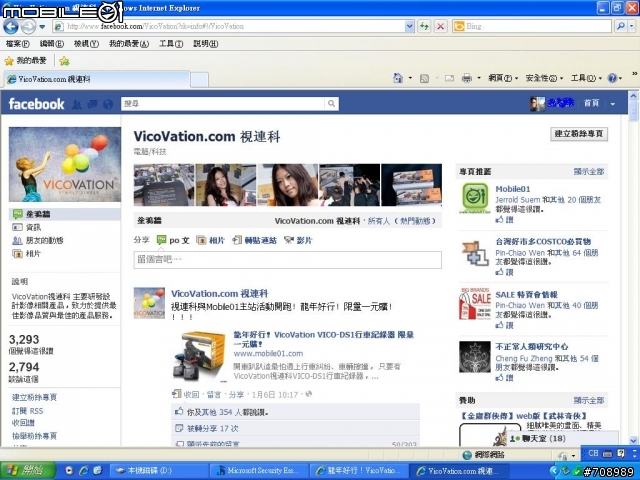This screenshot has width=640, height=480.
Task: Click the add-to-favorites-bar star icon
Action: pos(64,61)
